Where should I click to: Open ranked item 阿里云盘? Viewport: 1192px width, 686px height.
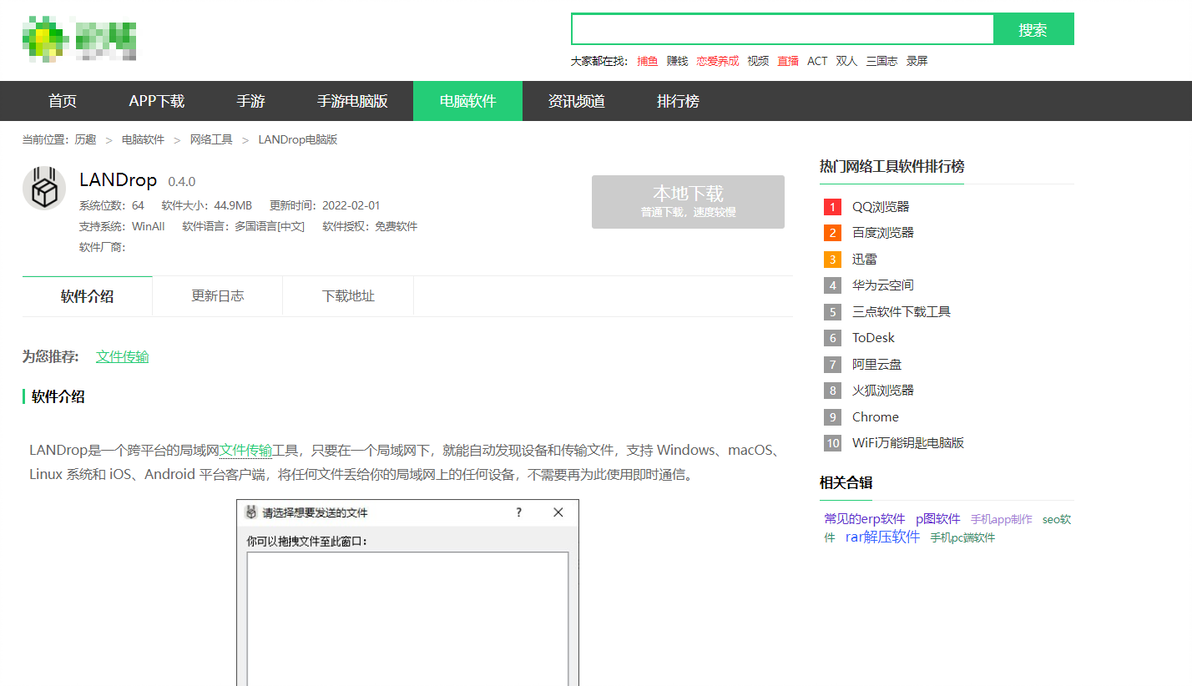coord(877,364)
